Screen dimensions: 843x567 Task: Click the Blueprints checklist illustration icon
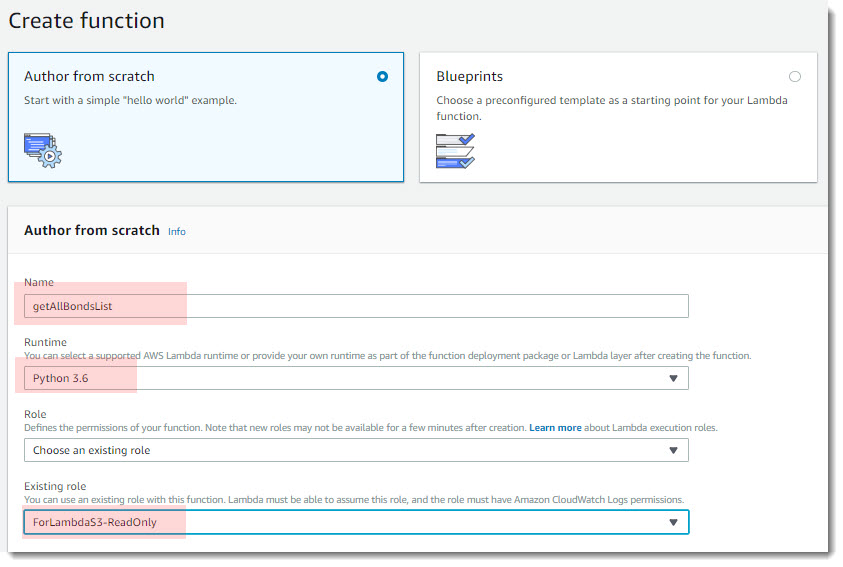point(455,149)
